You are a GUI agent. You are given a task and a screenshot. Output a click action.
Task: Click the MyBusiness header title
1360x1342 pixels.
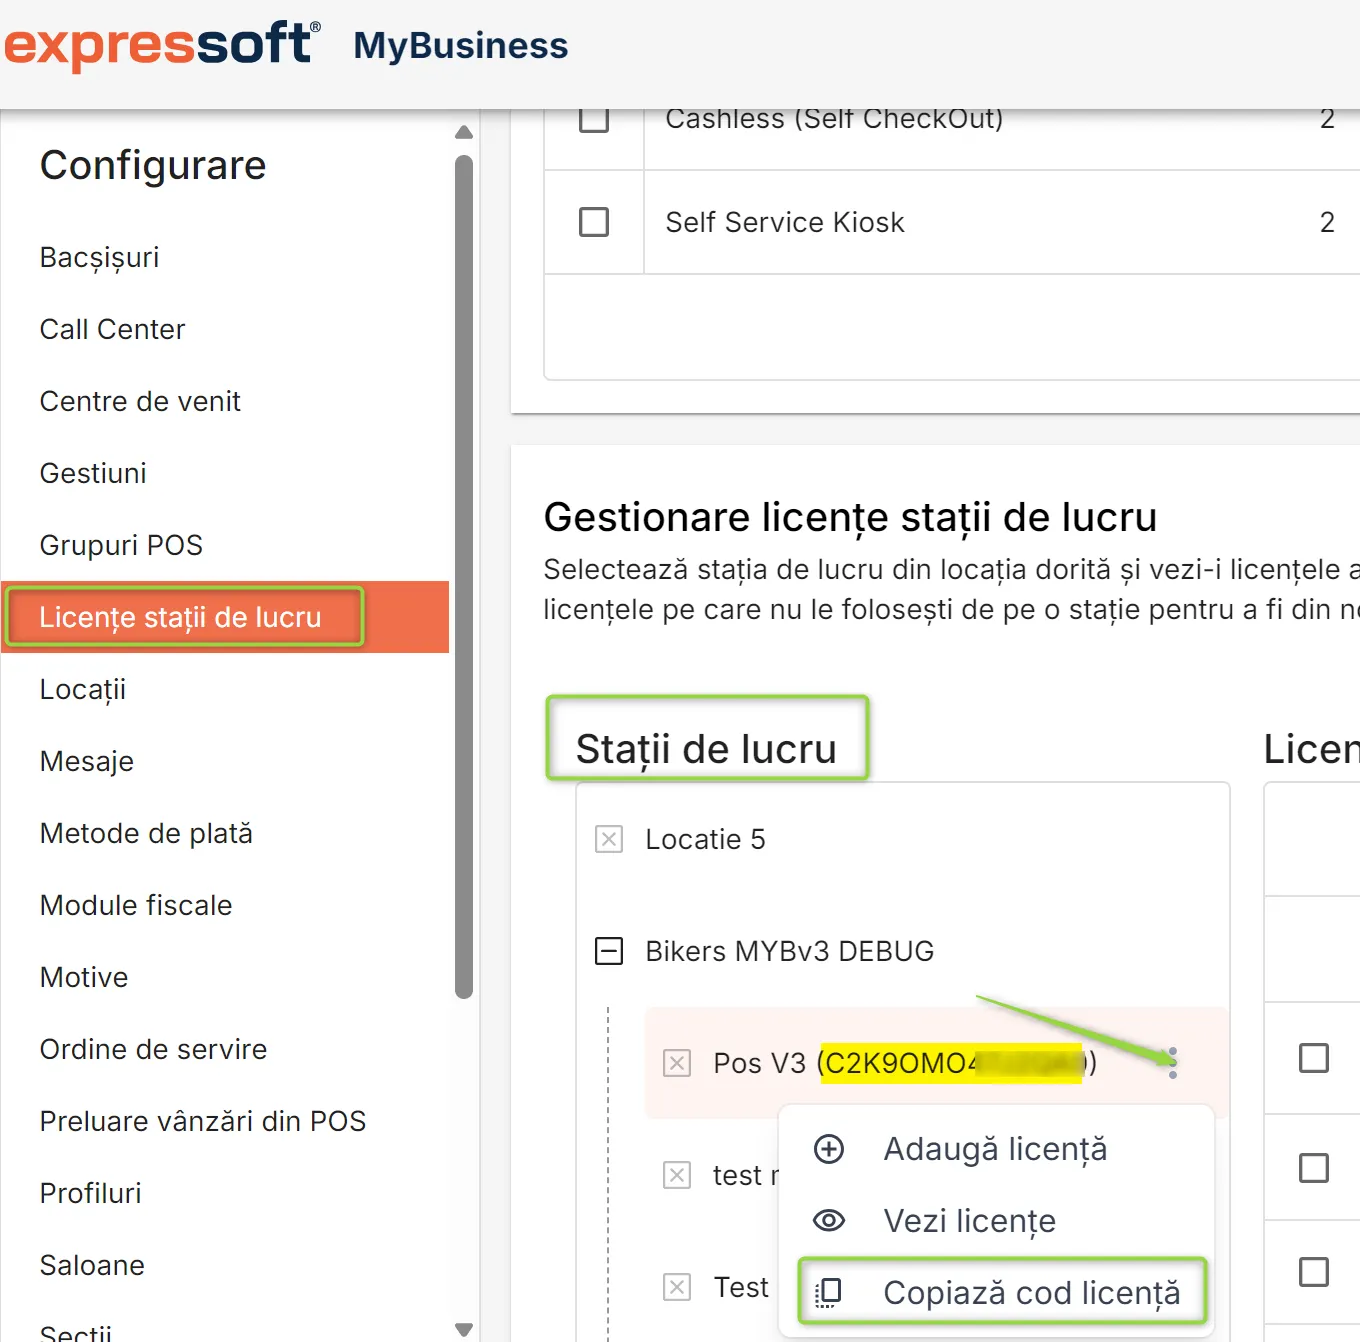[x=461, y=45]
